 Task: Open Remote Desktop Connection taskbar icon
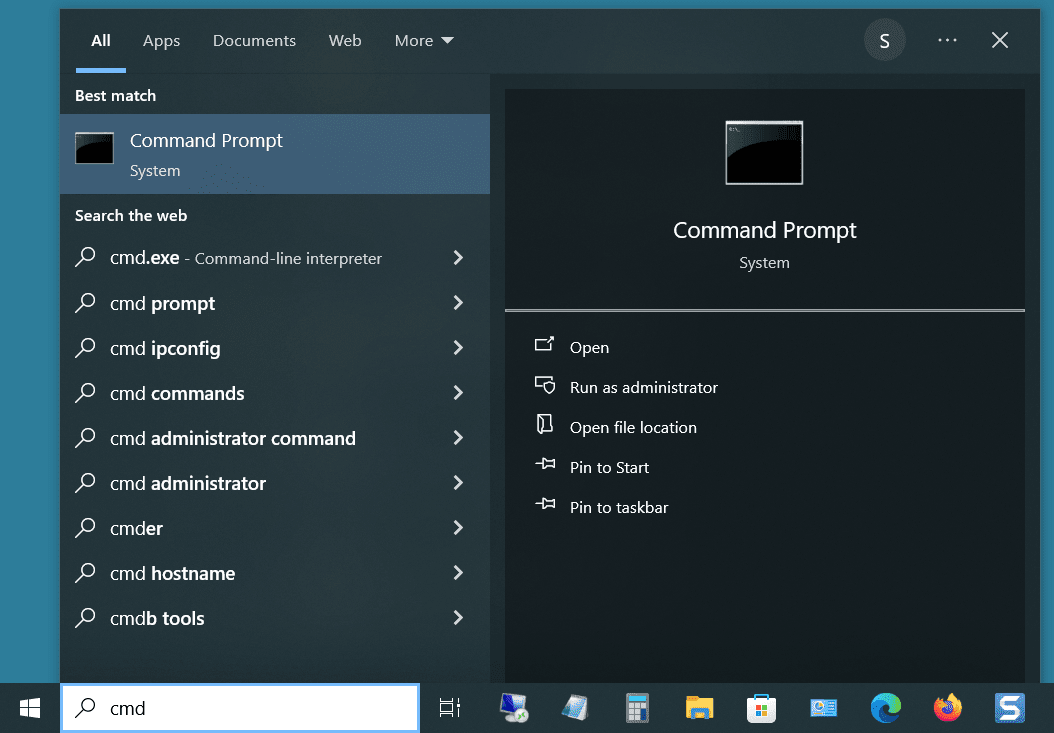pos(514,708)
